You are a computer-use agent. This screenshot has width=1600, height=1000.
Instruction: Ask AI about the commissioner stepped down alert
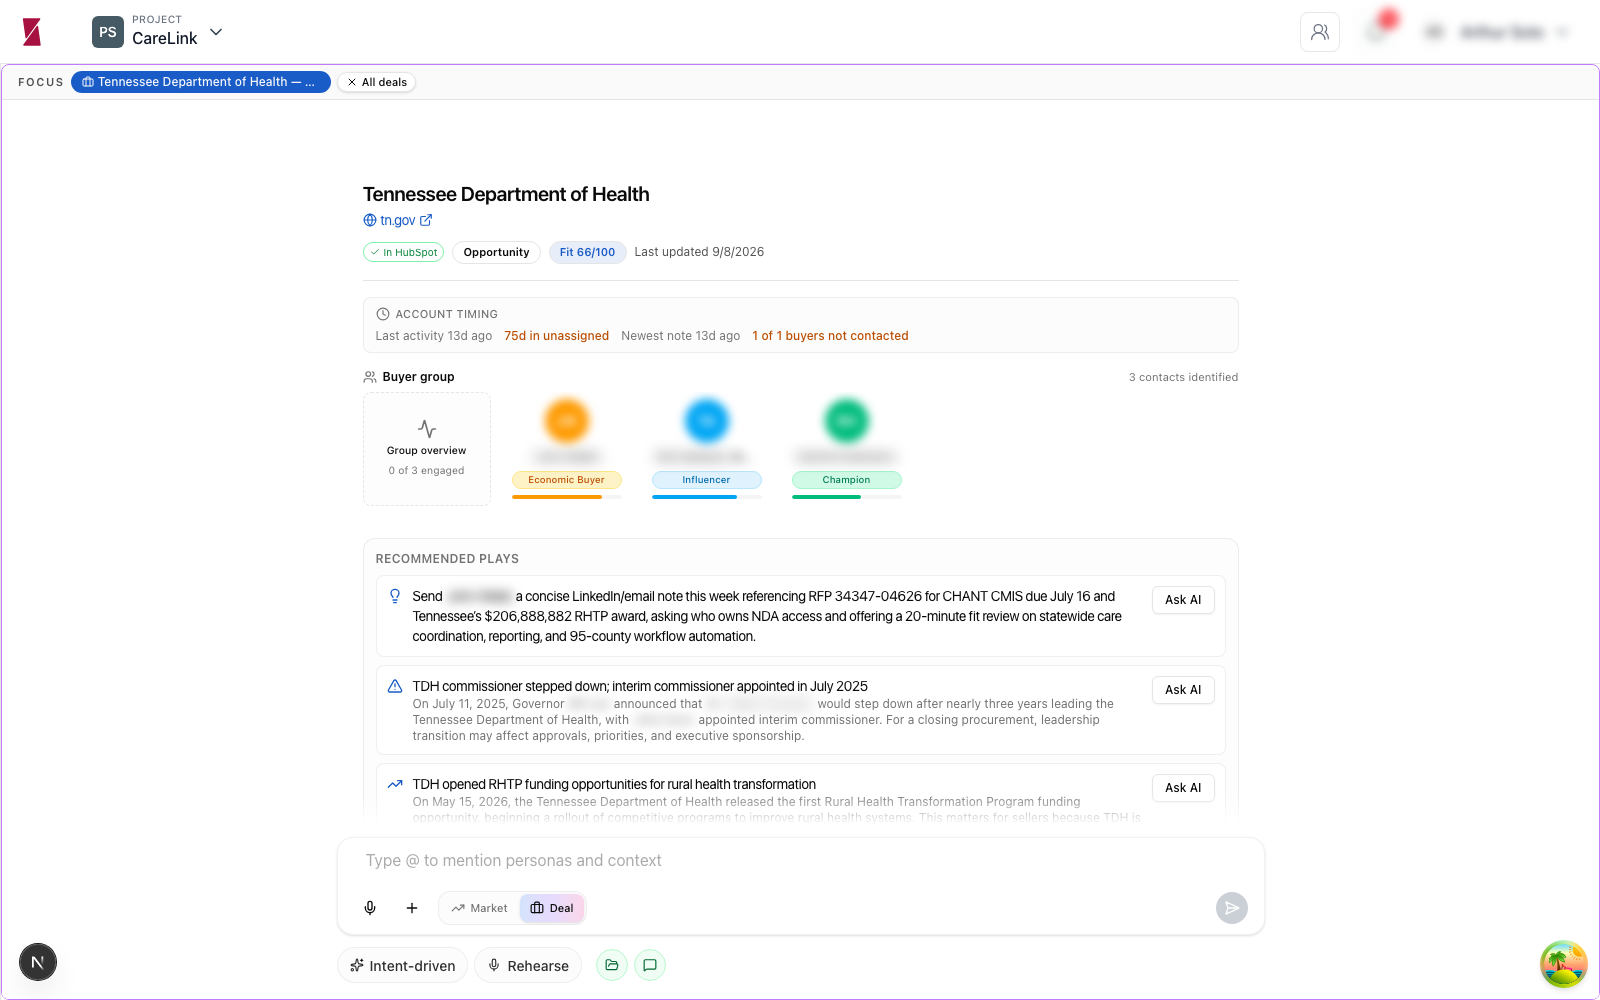click(x=1183, y=690)
